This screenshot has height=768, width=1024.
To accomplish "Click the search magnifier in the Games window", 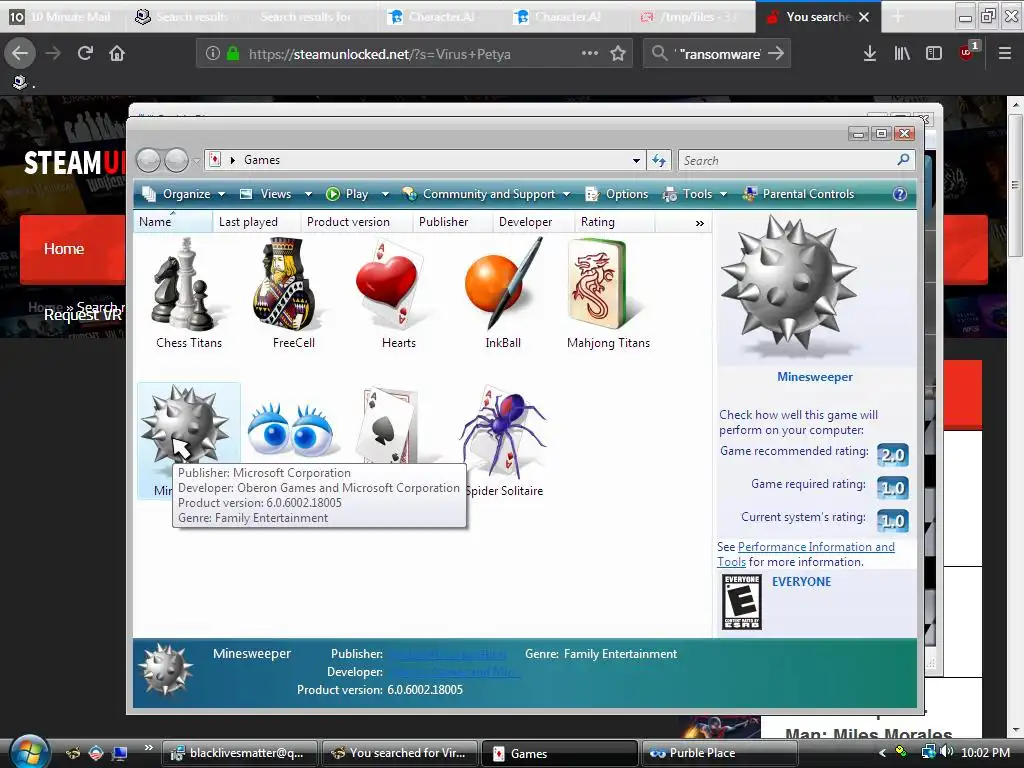I will tap(903, 159).
